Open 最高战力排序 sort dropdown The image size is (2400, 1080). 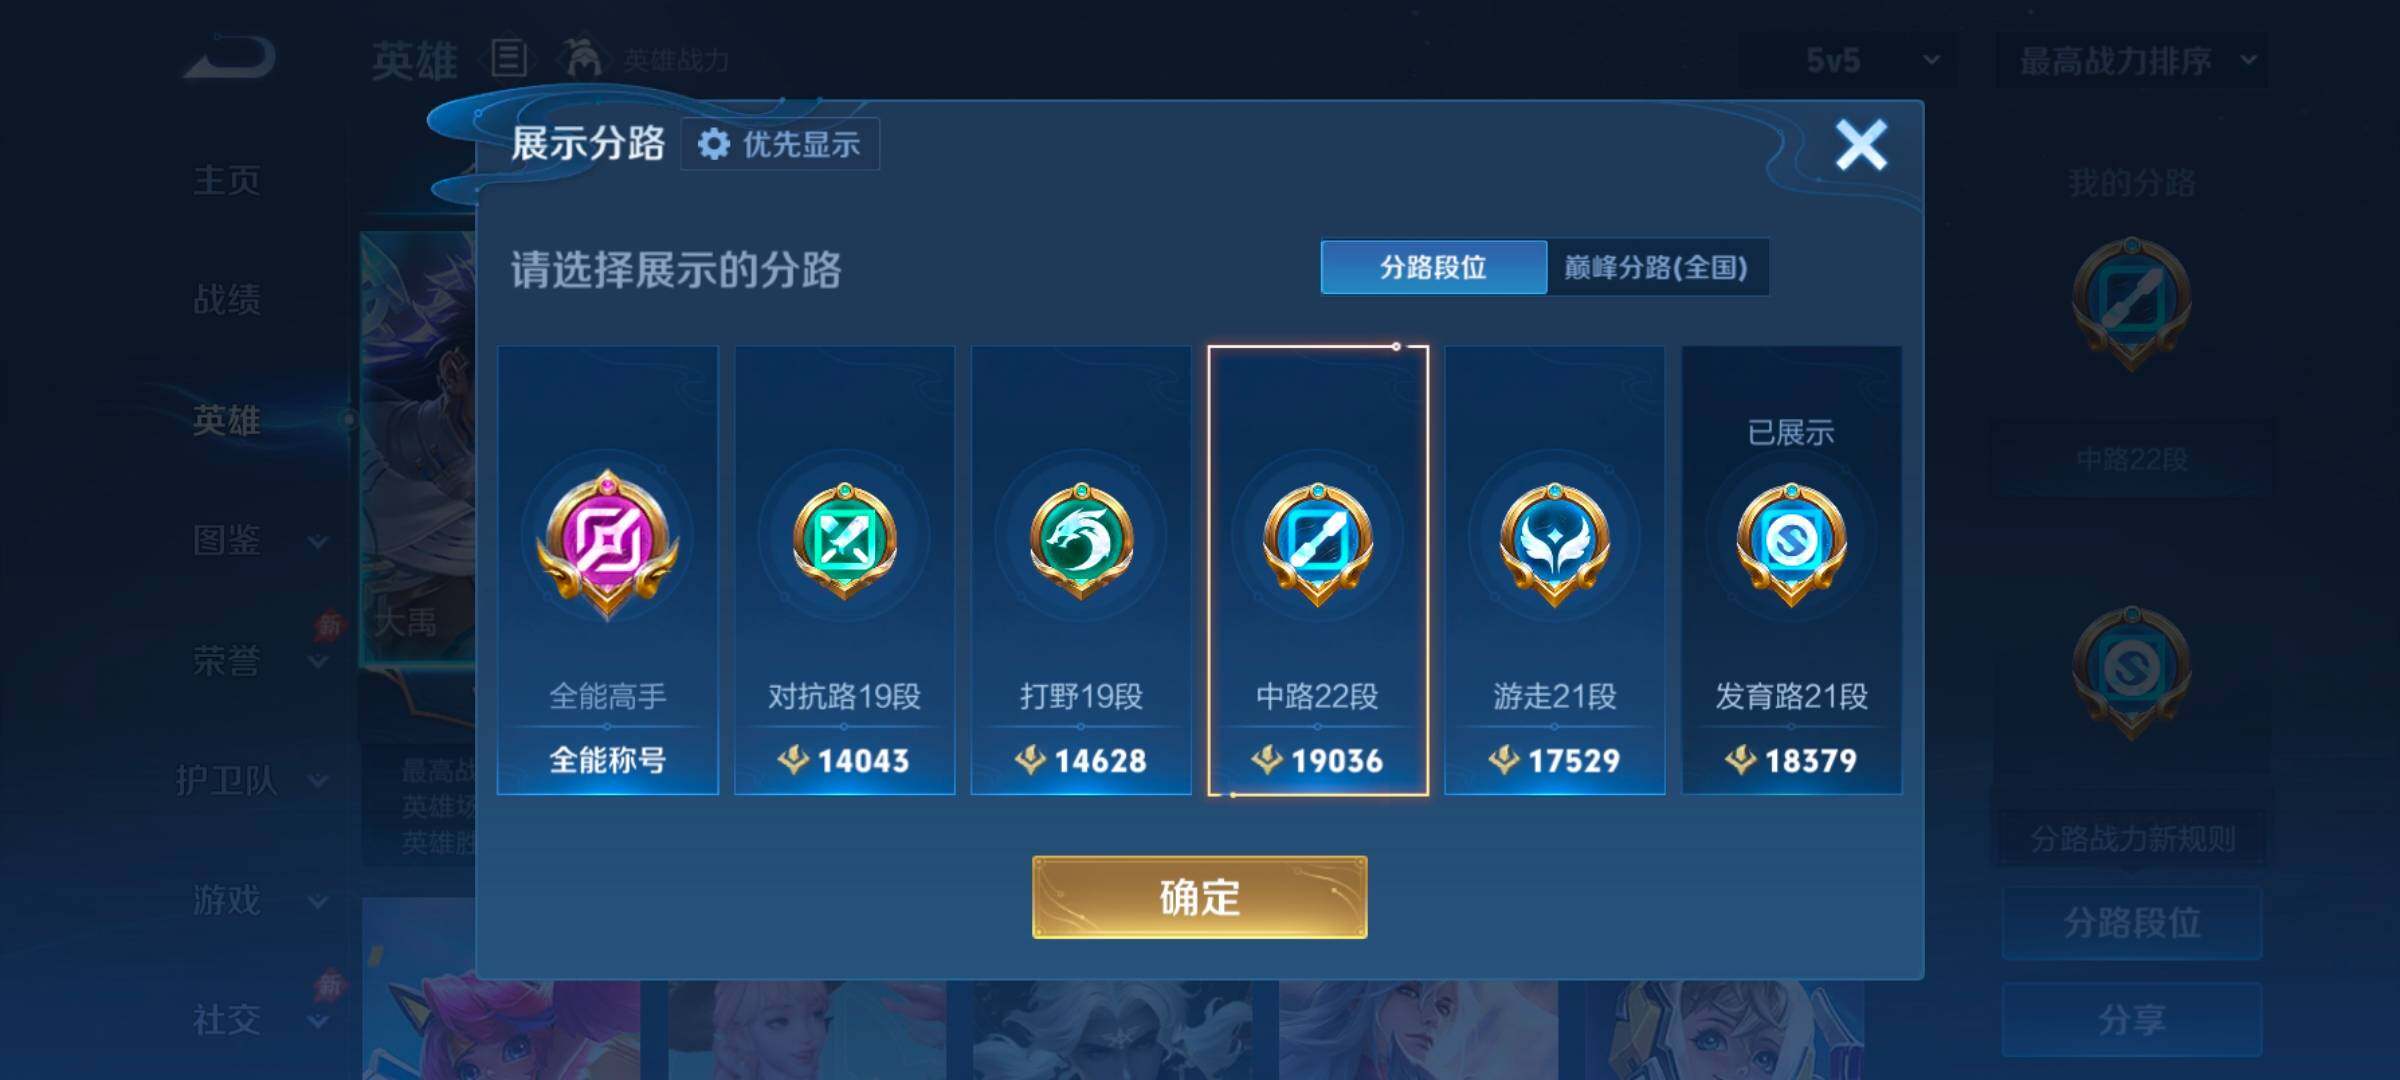click(x=2132, y=60)
